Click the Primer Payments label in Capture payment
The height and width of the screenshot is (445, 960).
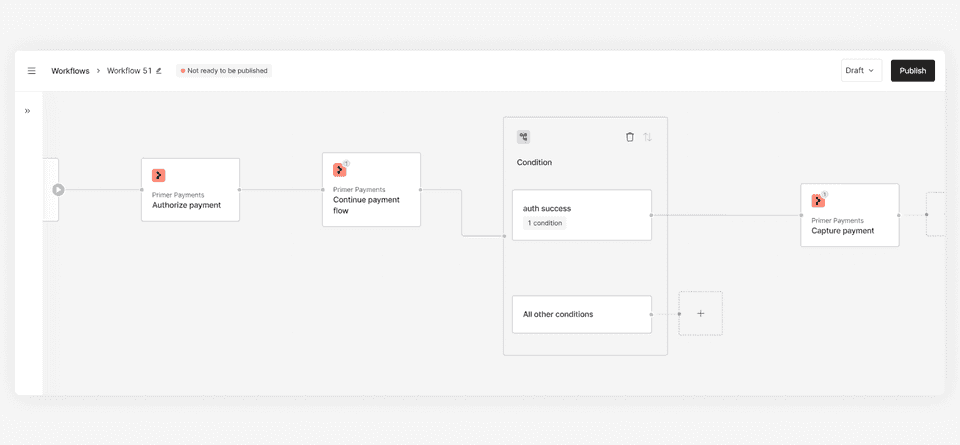838,220
